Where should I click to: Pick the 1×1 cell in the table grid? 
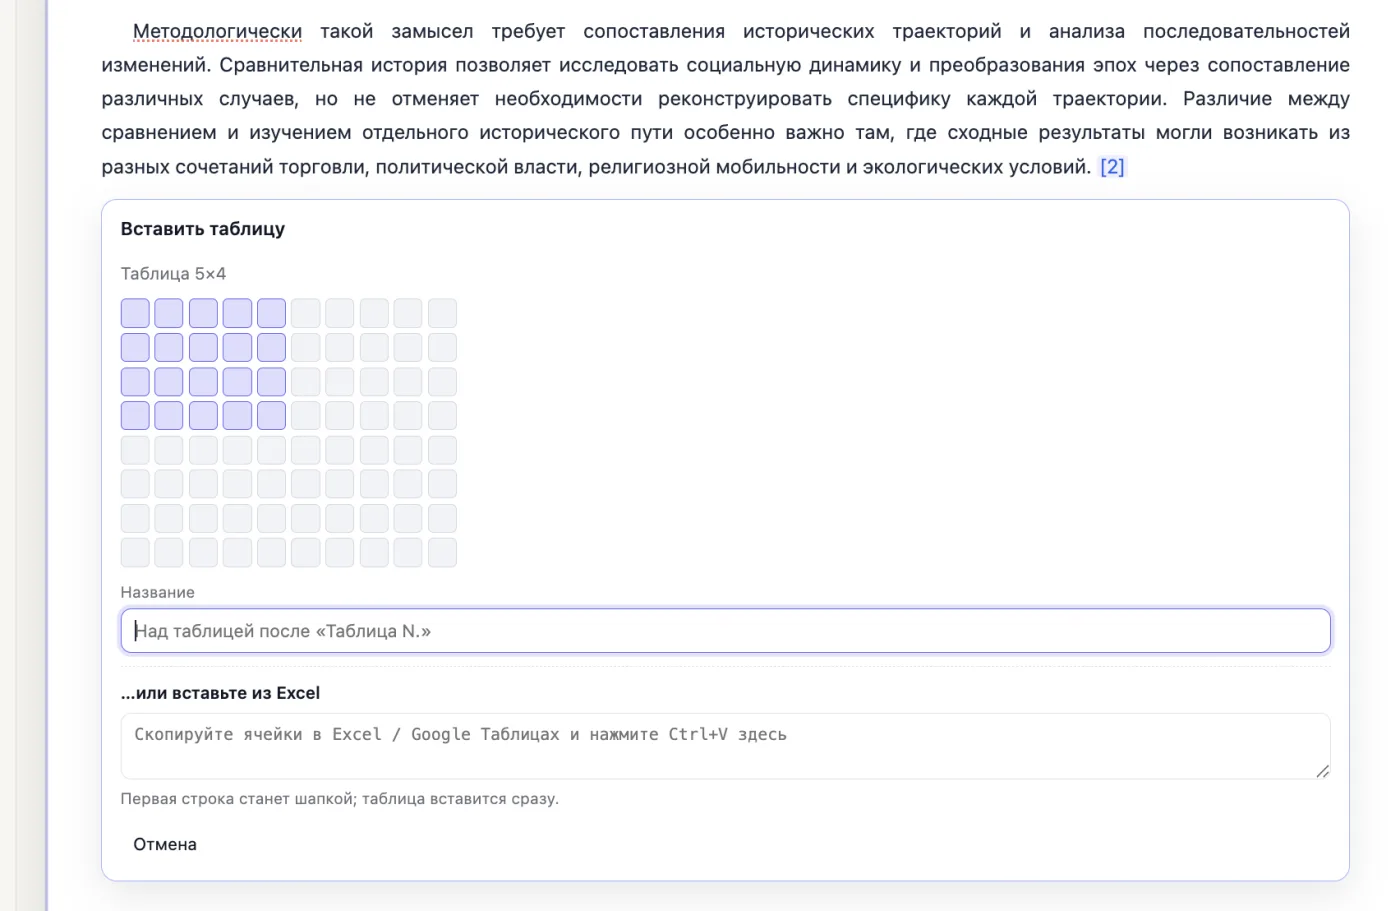click(x=135, y=313)
